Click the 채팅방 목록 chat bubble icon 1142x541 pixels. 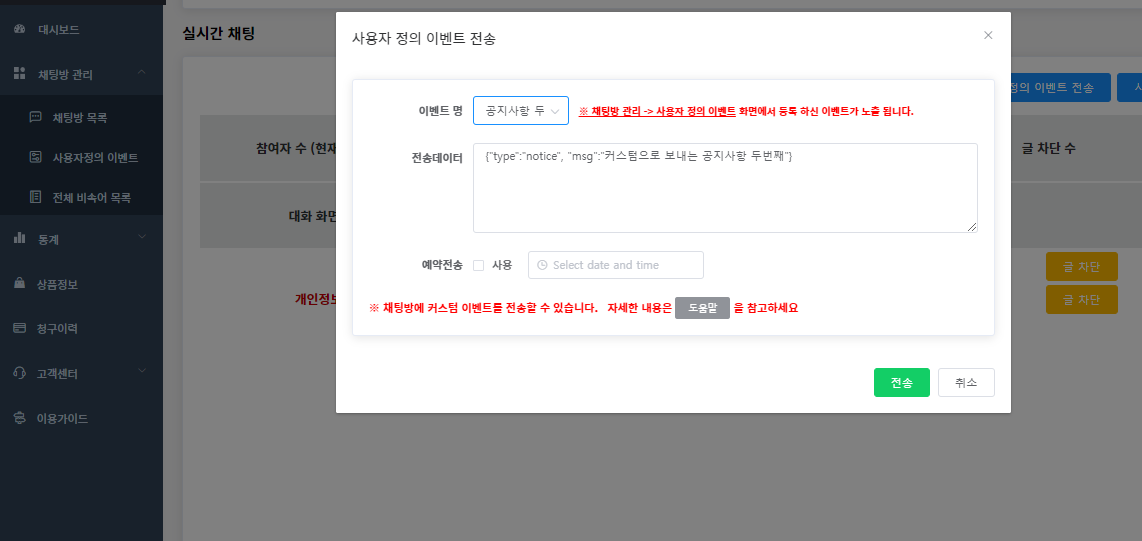coord(36,117)
